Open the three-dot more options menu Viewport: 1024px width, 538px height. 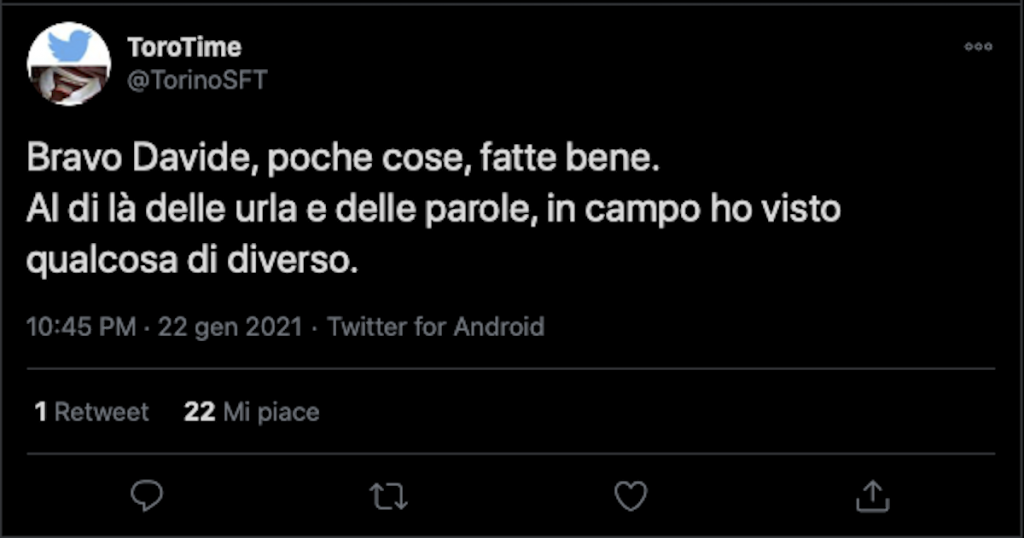pyautogui.click(x=978, y=47)
